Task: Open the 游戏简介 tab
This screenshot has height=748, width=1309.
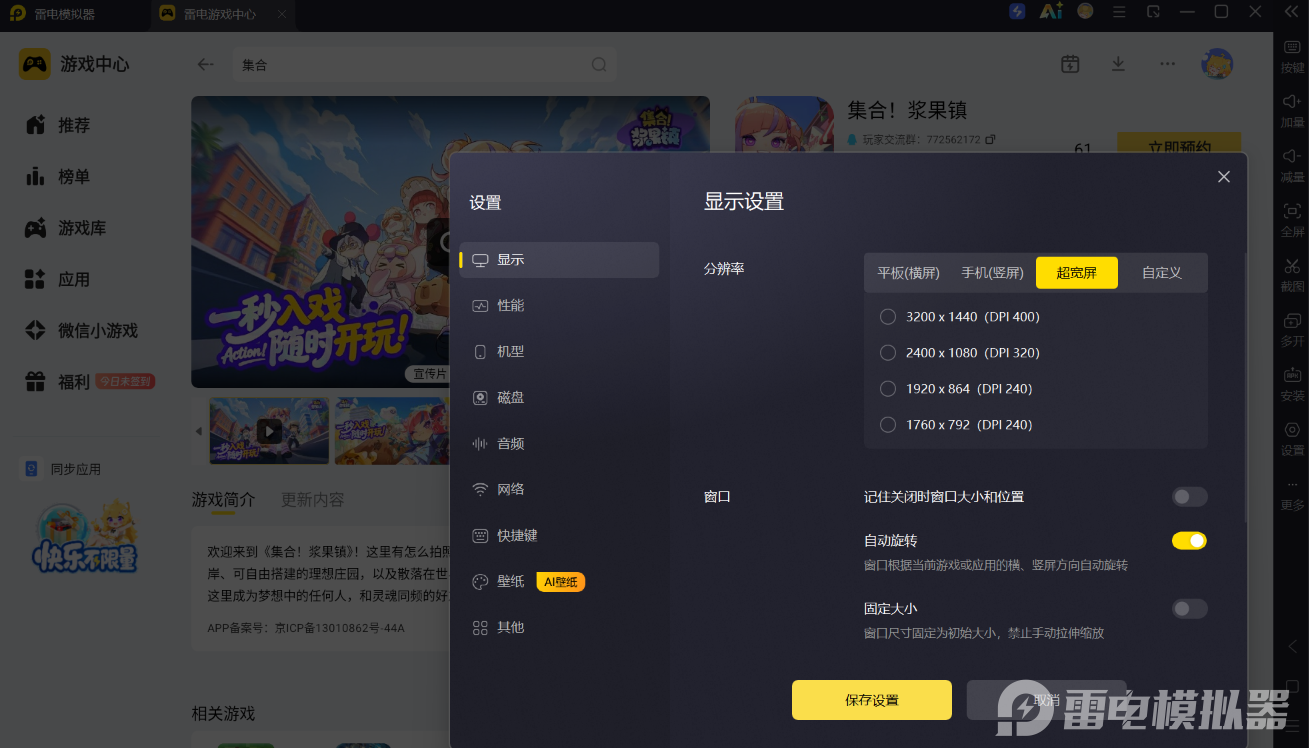Action: [x=223, y=500]
